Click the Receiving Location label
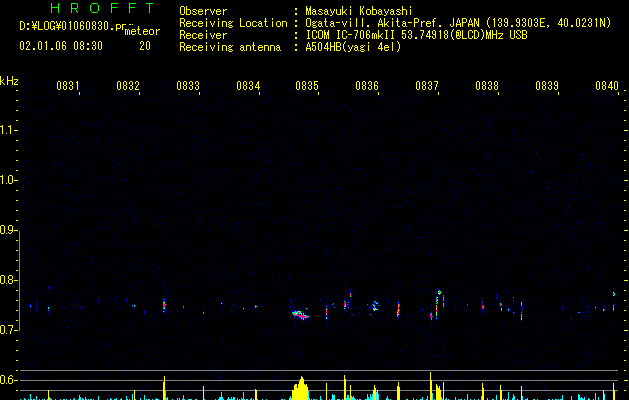The width and height of the screenshot is (629, 400). pos(233,23)
